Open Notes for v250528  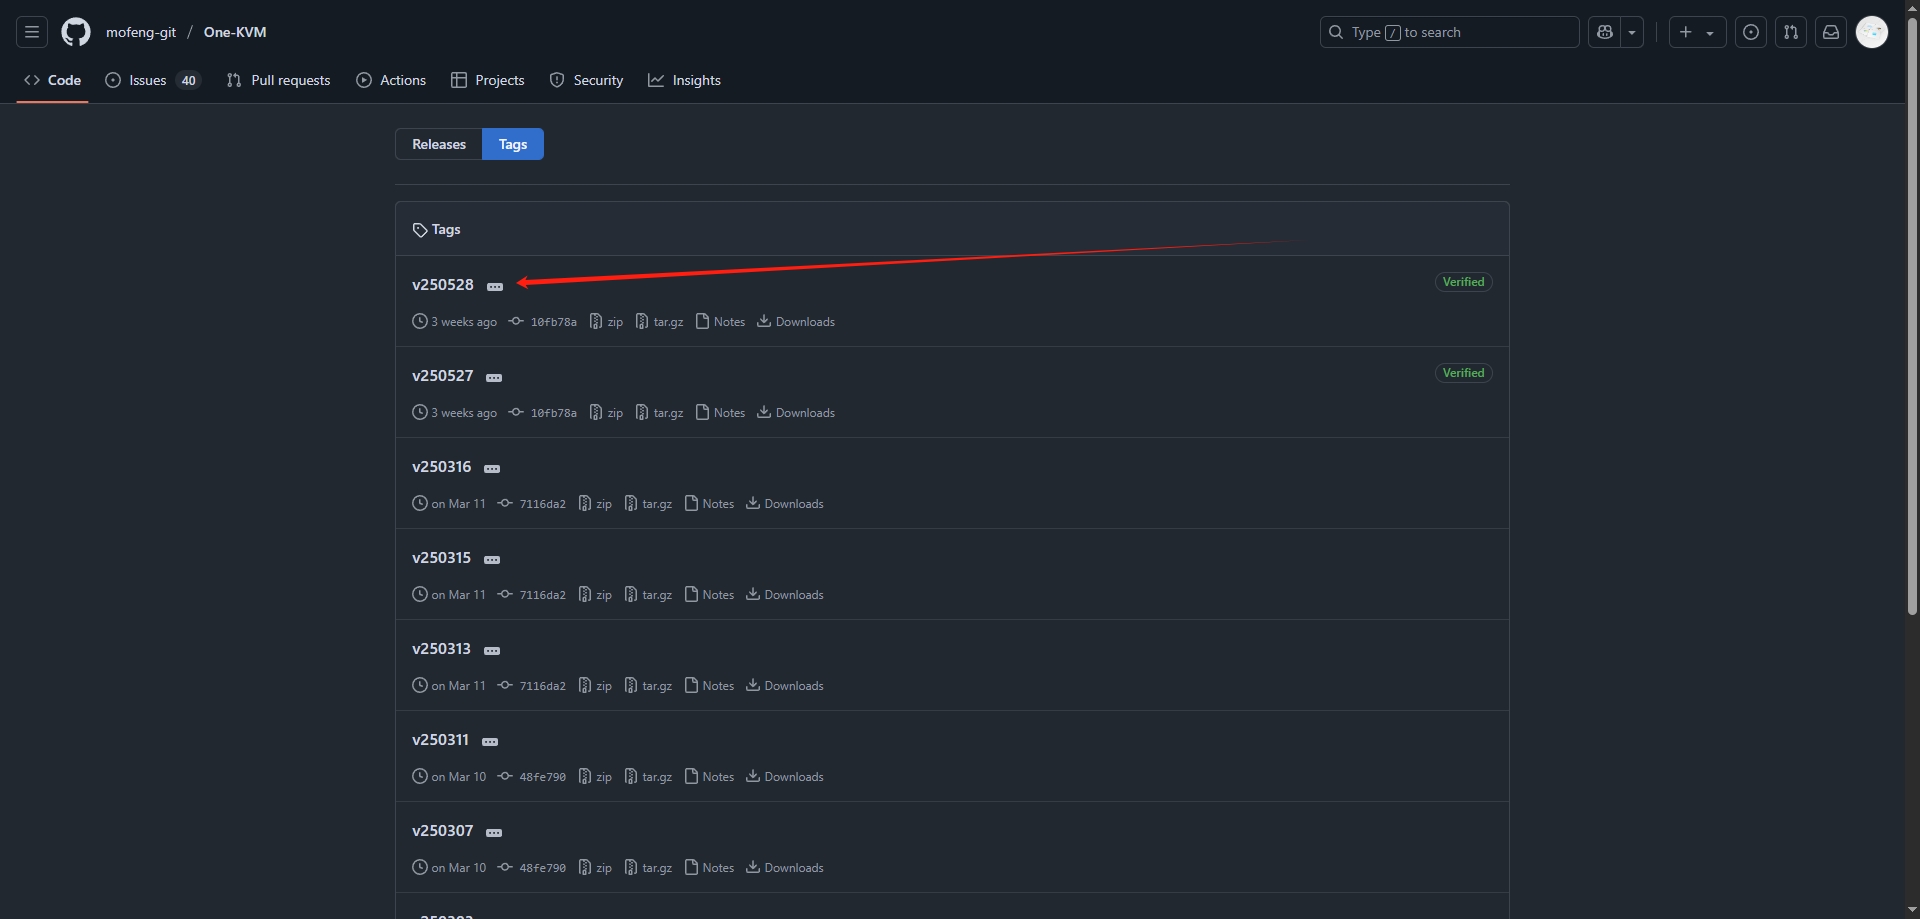coord(720,322)
